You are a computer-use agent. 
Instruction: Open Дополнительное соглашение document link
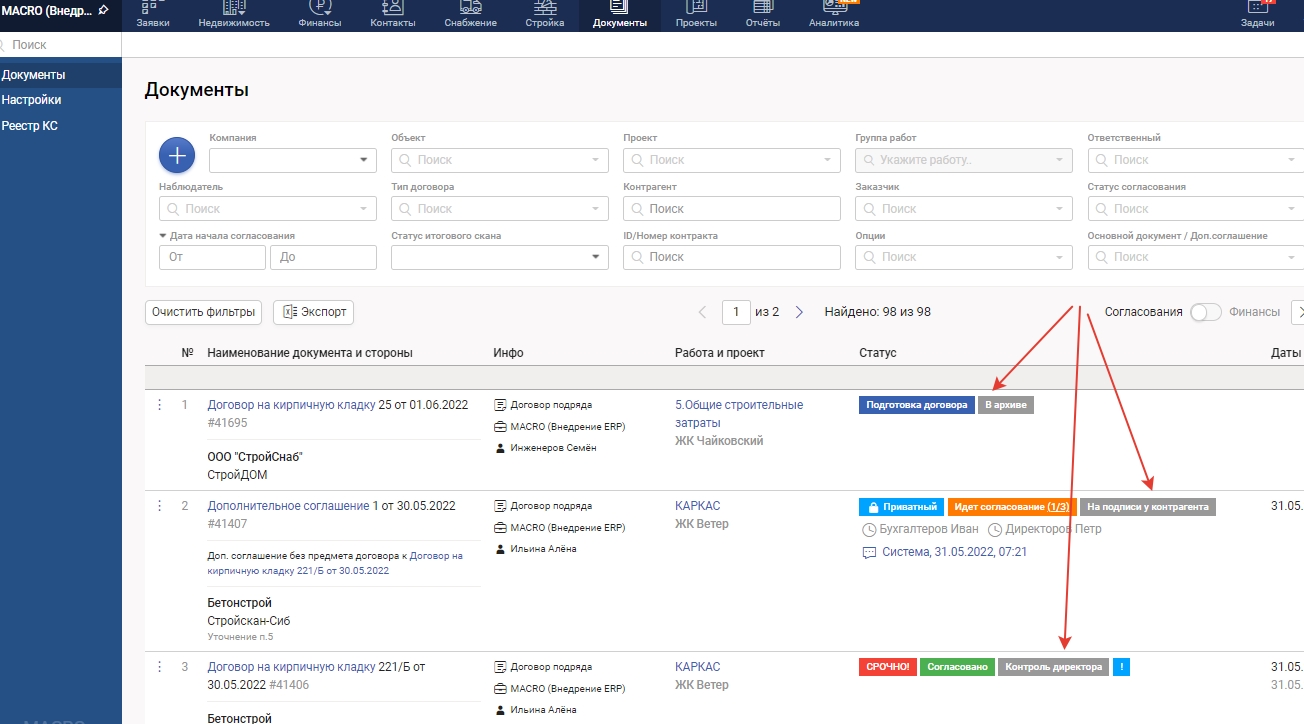(288, 506)
